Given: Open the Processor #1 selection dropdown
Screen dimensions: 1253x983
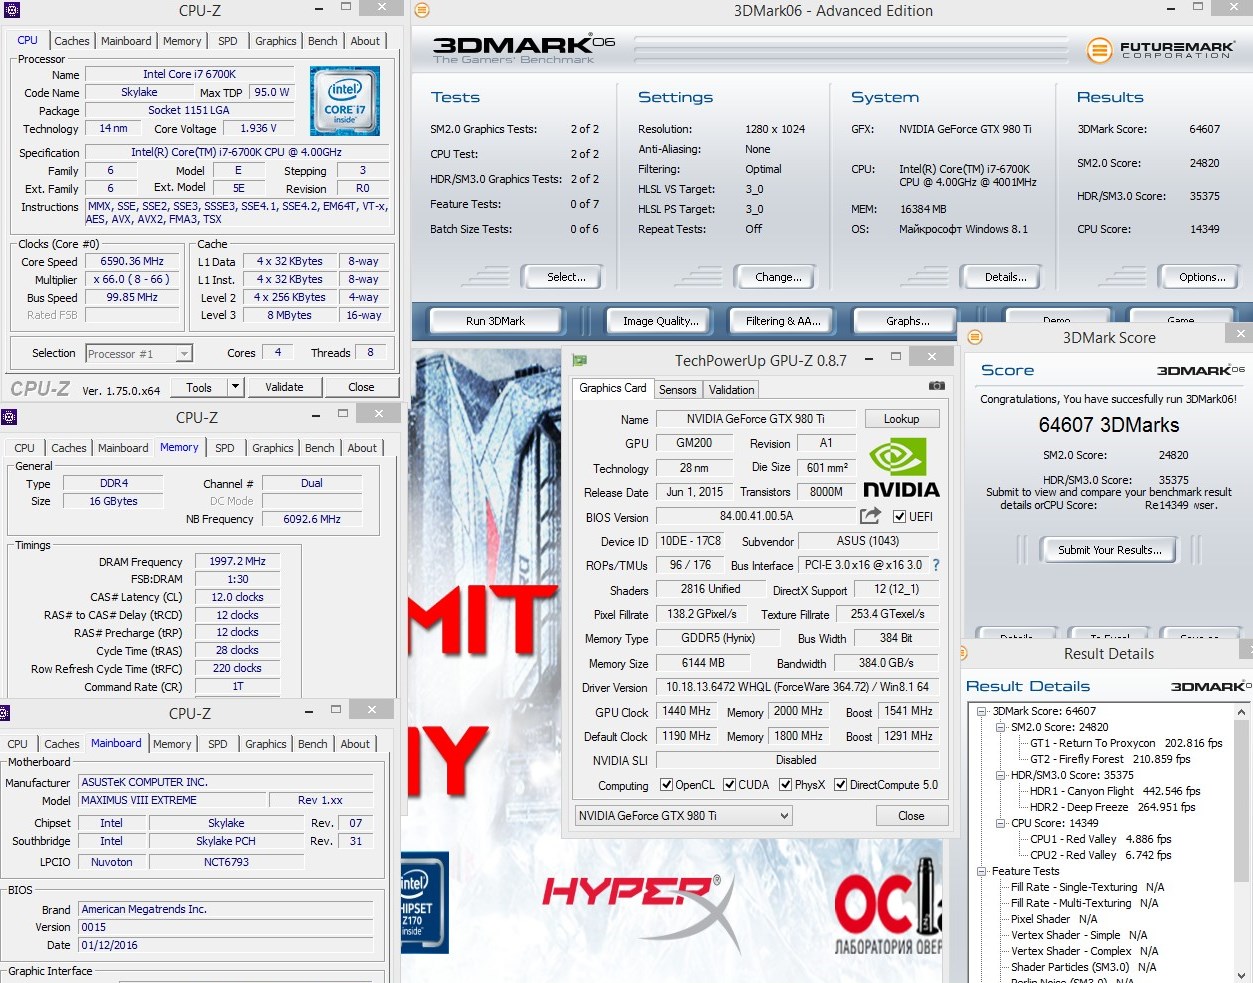Looking at the screenshot, I should [183, 354].
